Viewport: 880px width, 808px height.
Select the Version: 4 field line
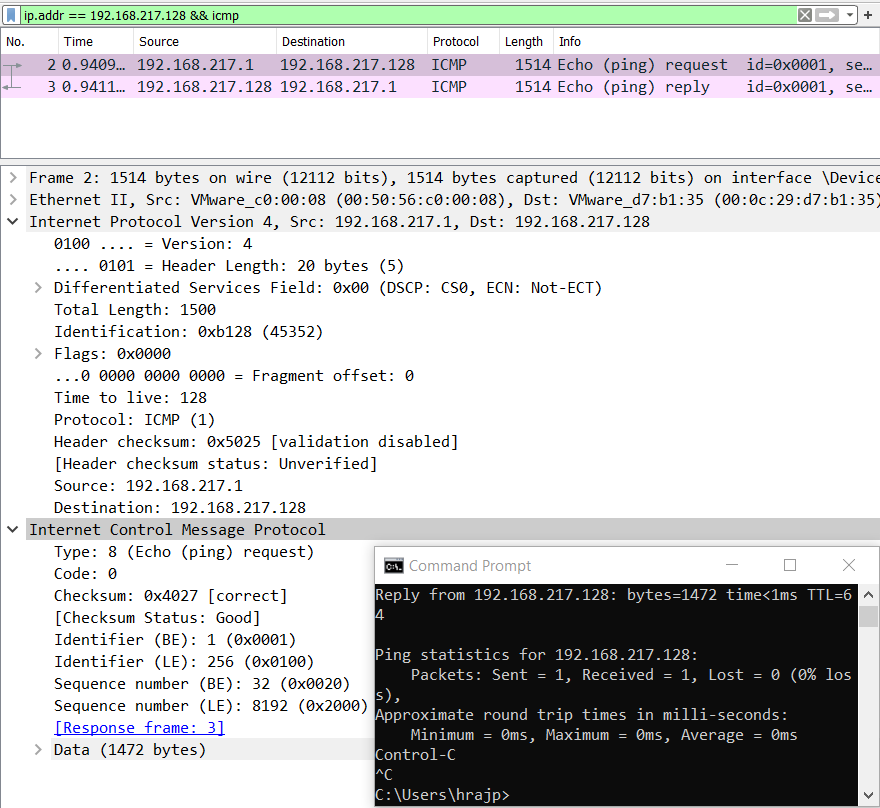click(153, 244)
